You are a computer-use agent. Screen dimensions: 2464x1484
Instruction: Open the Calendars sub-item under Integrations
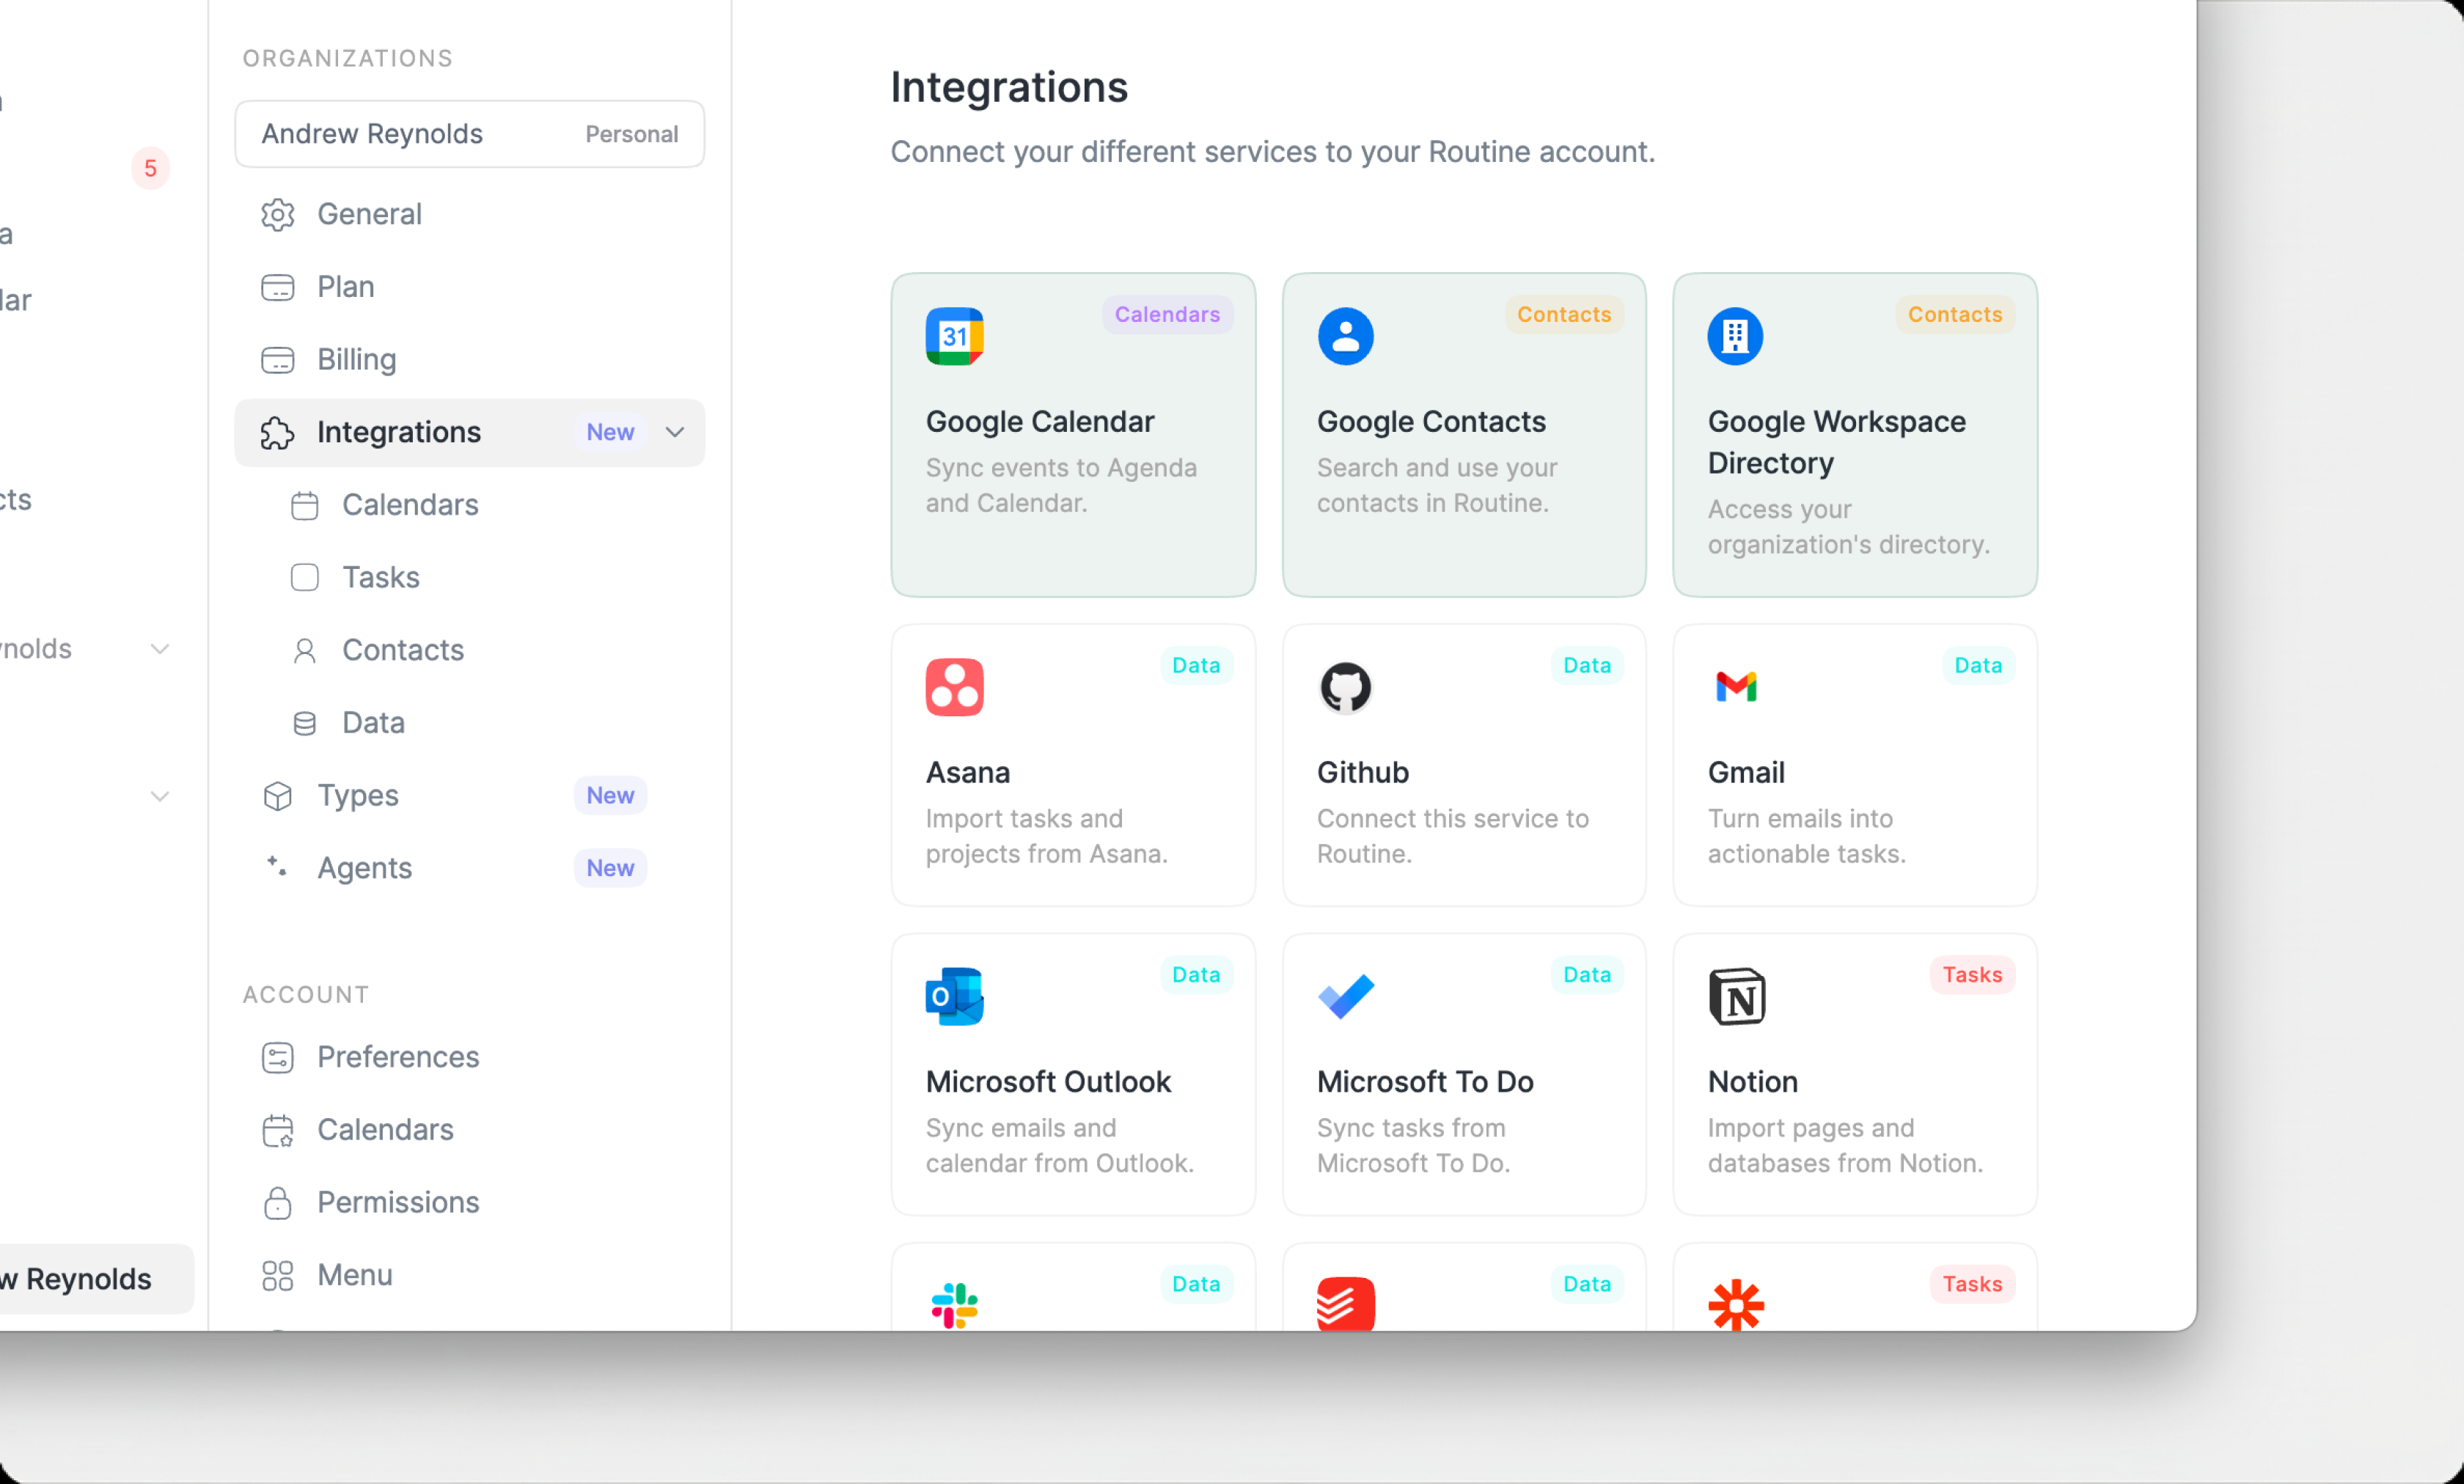pyautogui.click(x=469, y=505)
